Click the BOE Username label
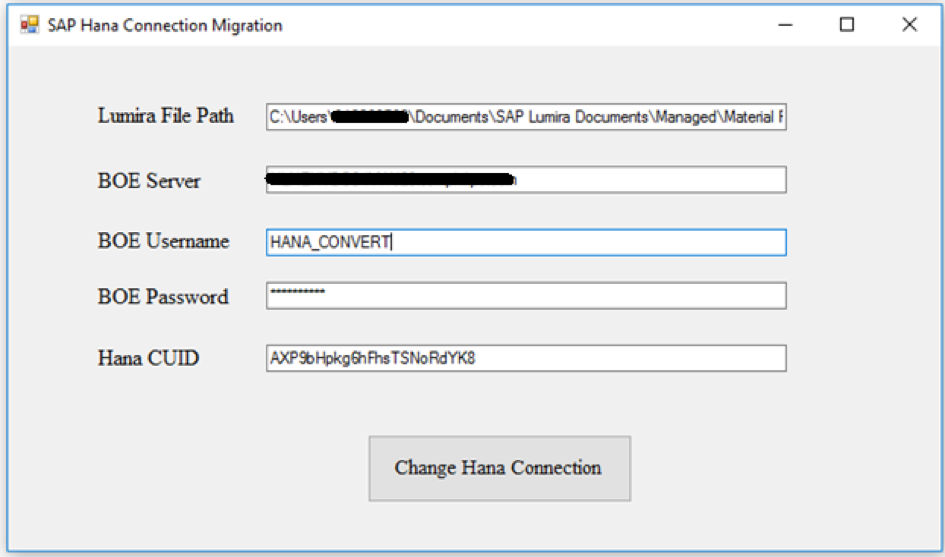Screen dimensions: 945x557 (x=163, y=241)
